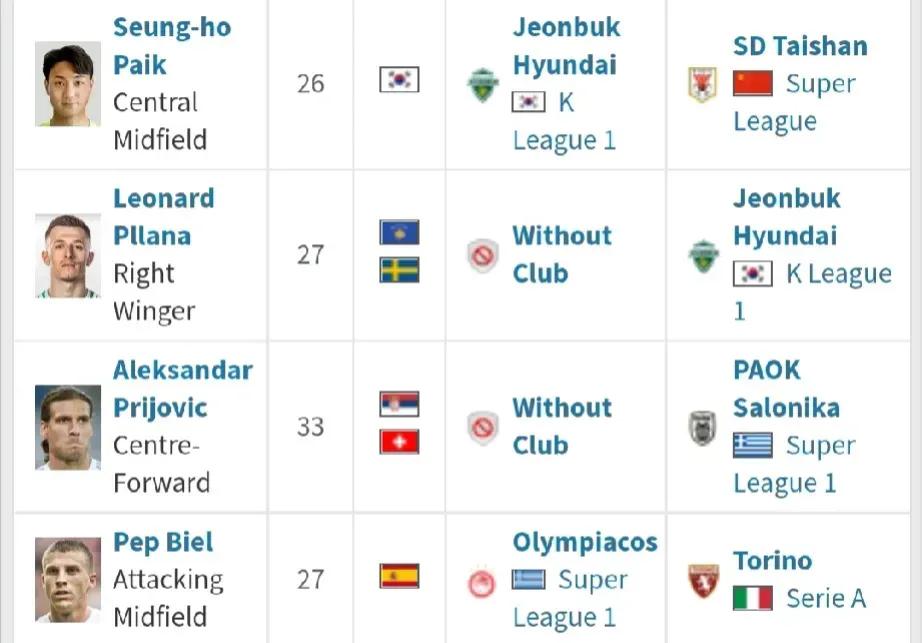
Task: Click the Torino club crest
Action: click(x=703, y=581)
